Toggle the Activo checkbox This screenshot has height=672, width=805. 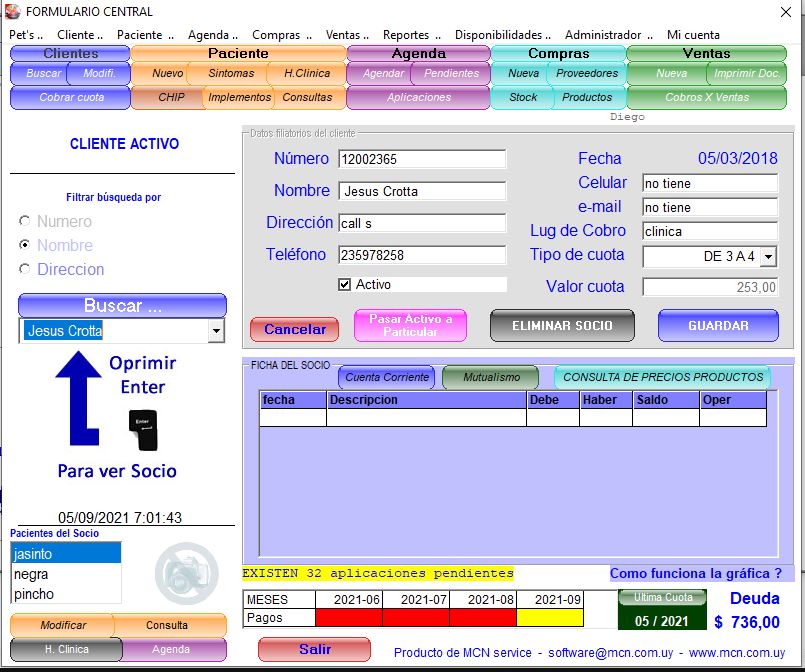(345, 285)
